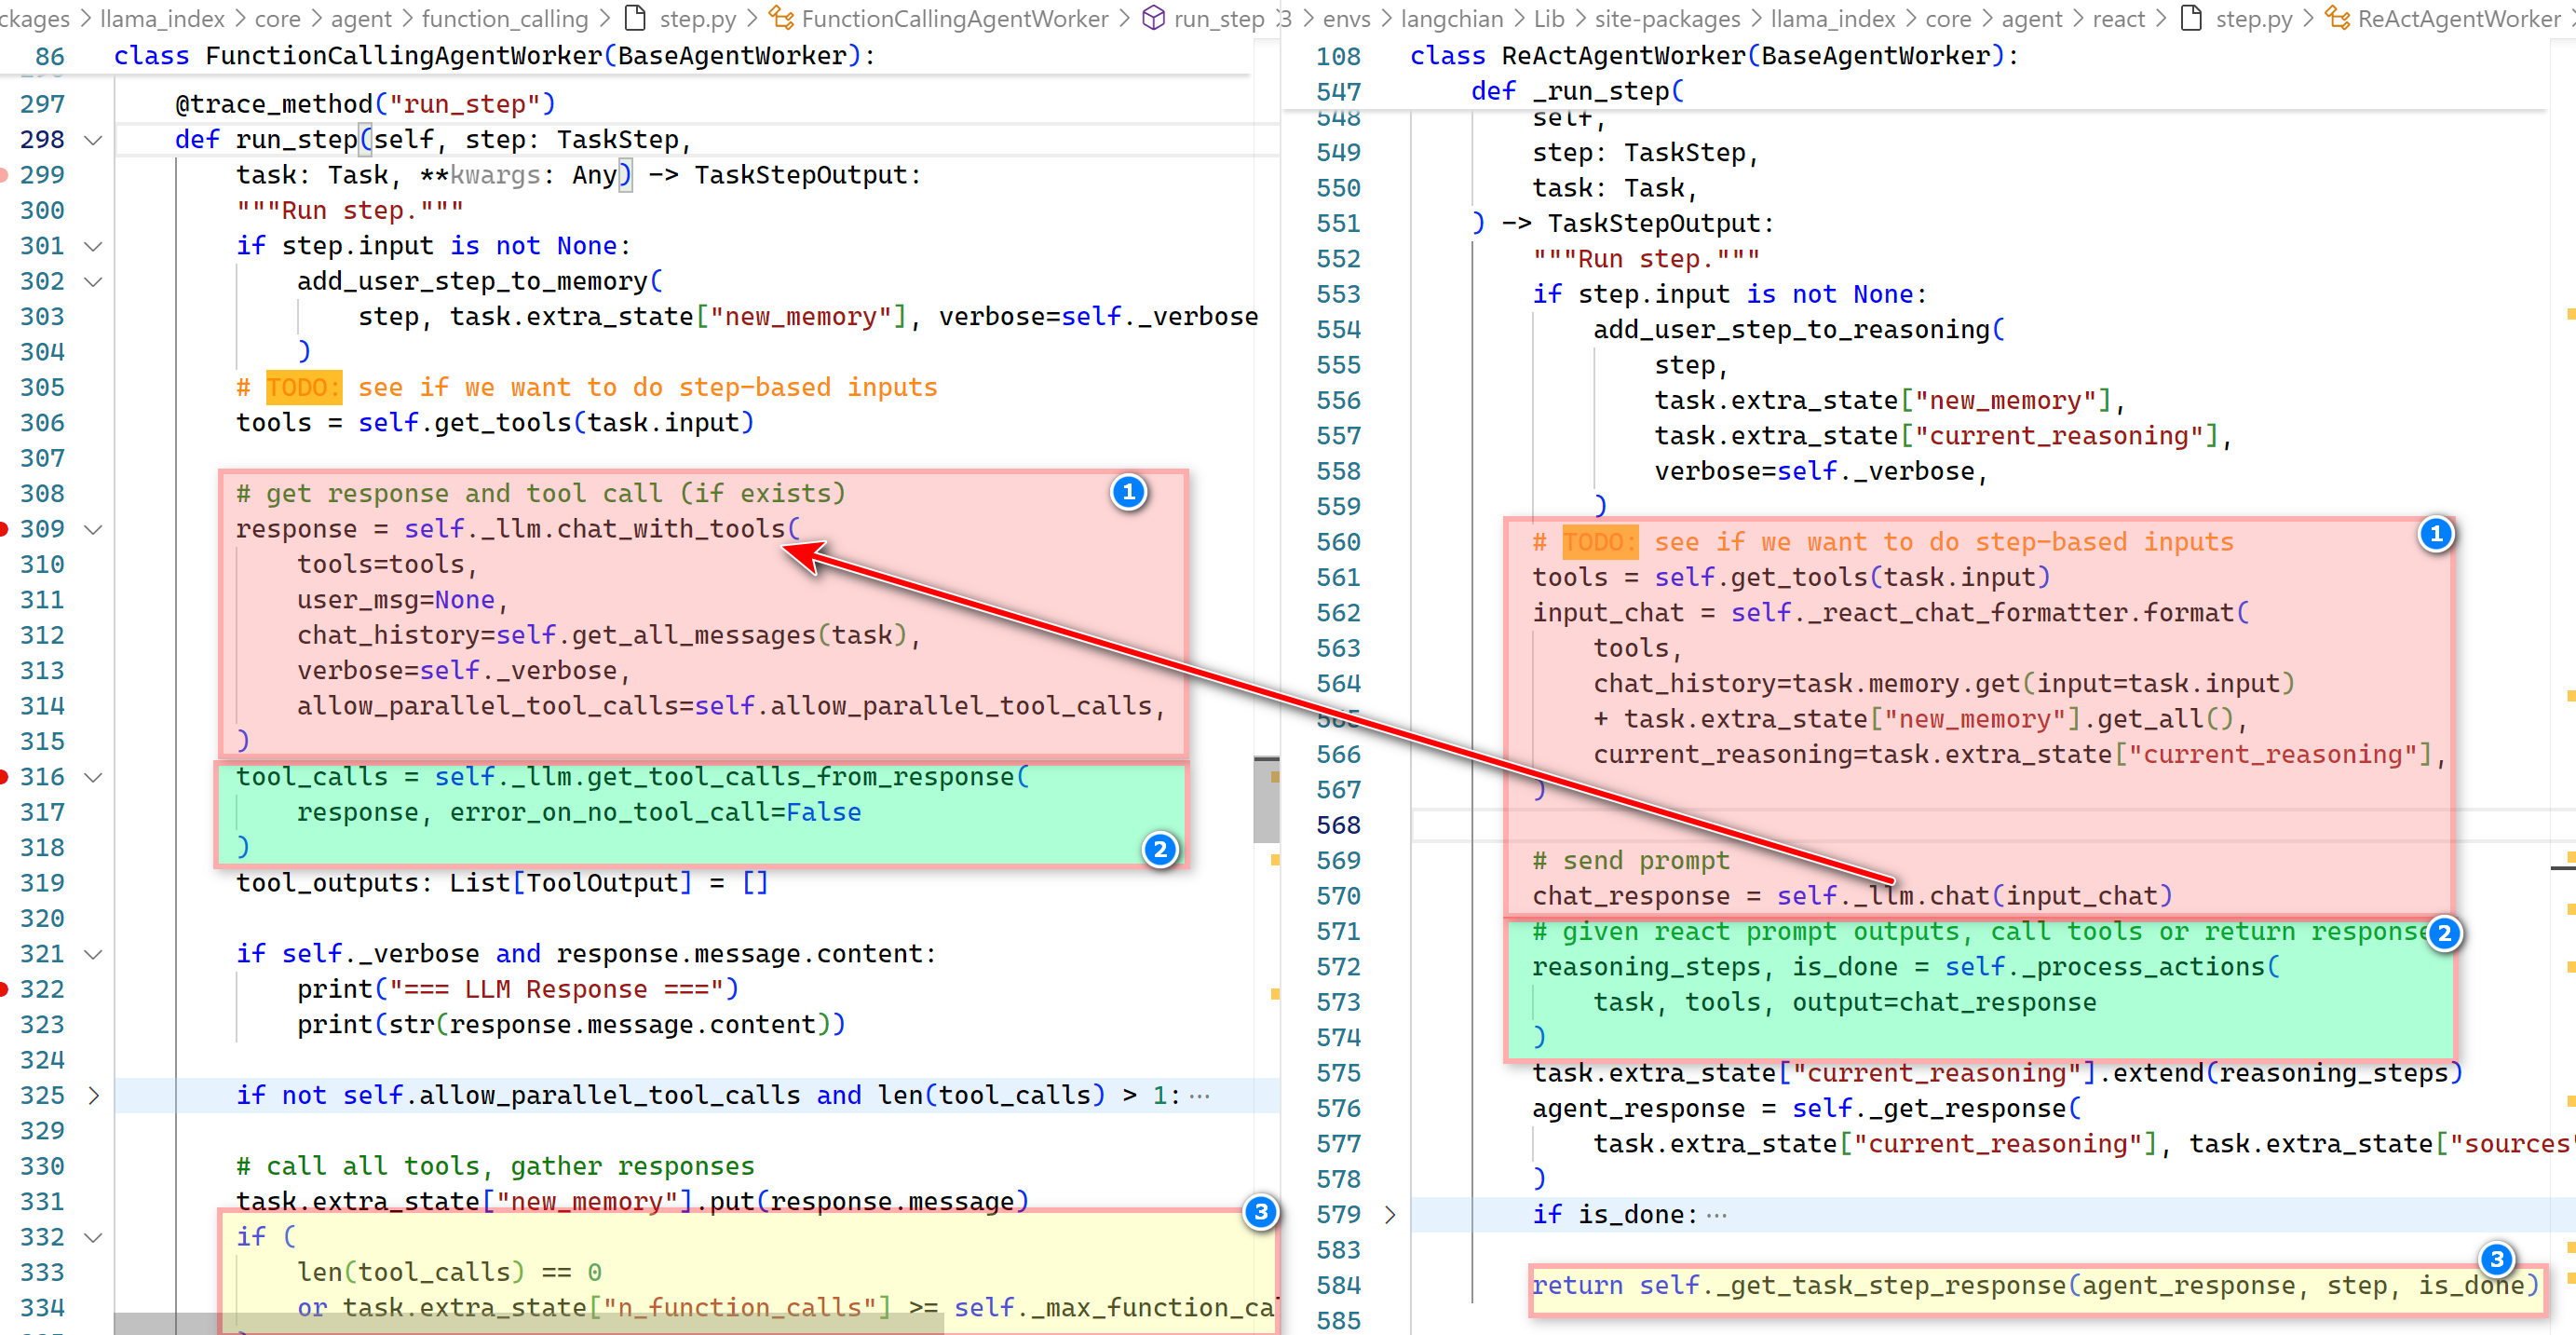Image resolution: width=2576 pixels, height=1335 pixels.
Task: Select annotation badge 2 on the get_tool_calls block
Action: pyautogui.click(x=1160, y=851)
